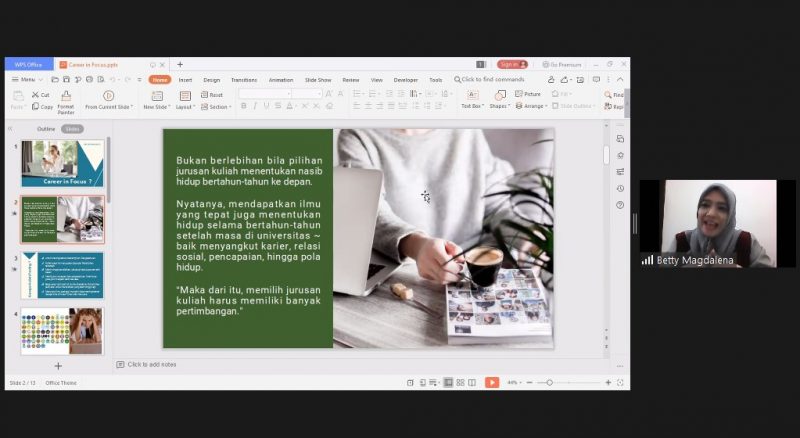Image resolution: width=800 pixels, height=438 pixels.
Task: Open the font name combo box
Action: coord(265,94)
